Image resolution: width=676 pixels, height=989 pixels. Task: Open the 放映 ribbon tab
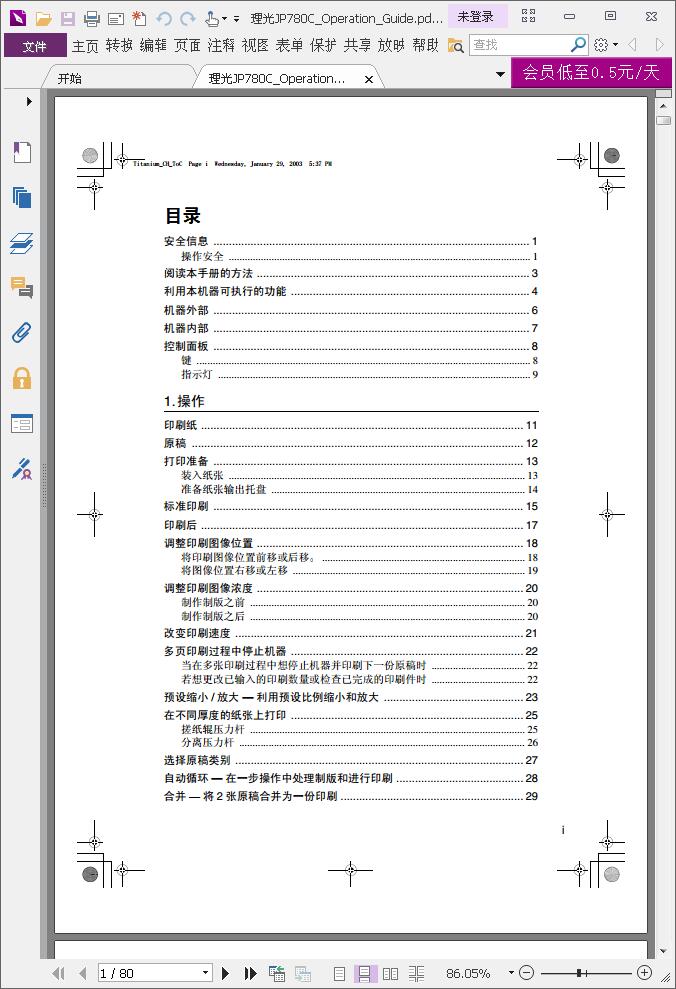click(x=391, y=45)
